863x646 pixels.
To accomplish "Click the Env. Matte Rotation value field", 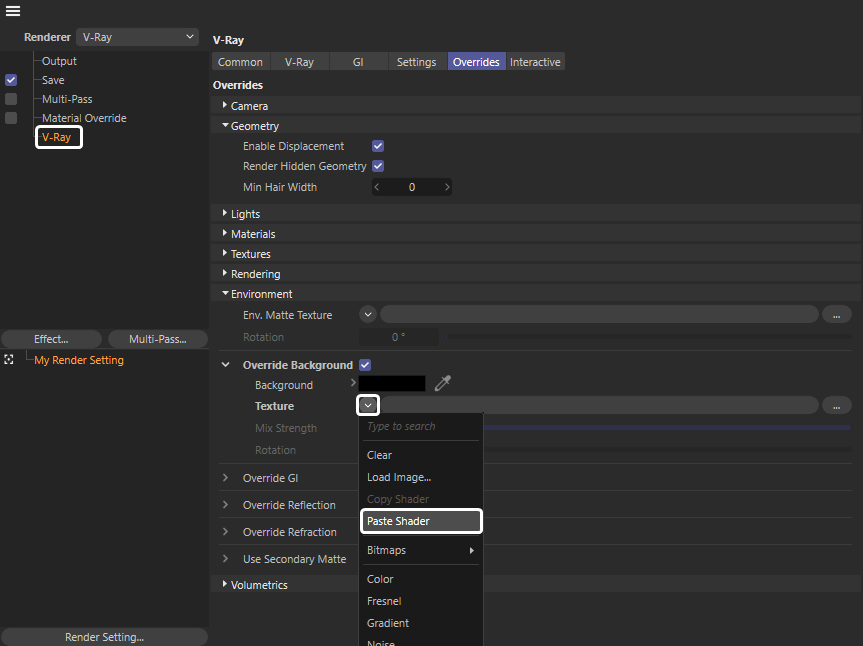I will pos(399,337).
